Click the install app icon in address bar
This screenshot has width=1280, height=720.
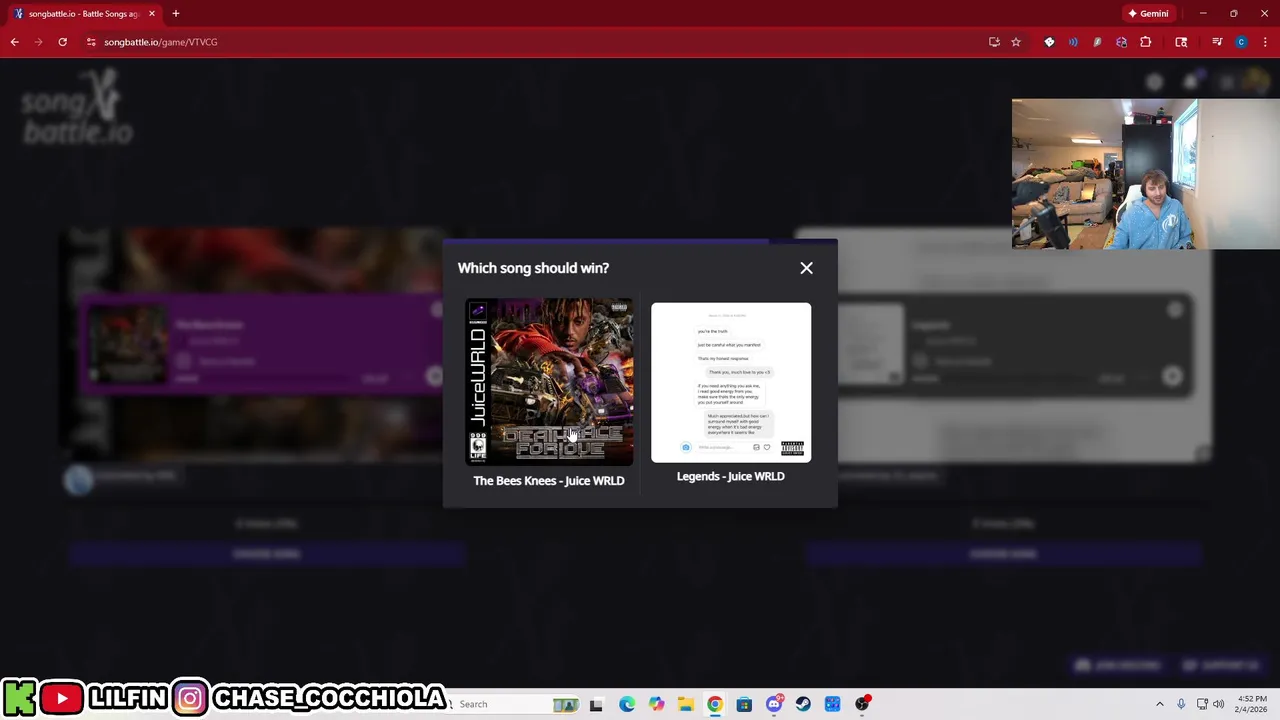coord(994,42)
